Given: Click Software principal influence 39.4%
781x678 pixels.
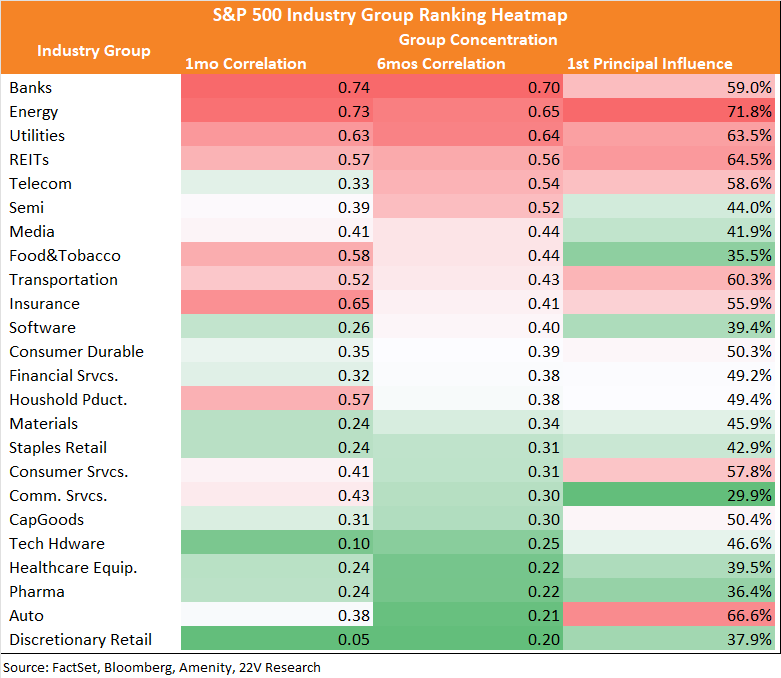Looking at the screenshot, I should [x=749, y=328].
